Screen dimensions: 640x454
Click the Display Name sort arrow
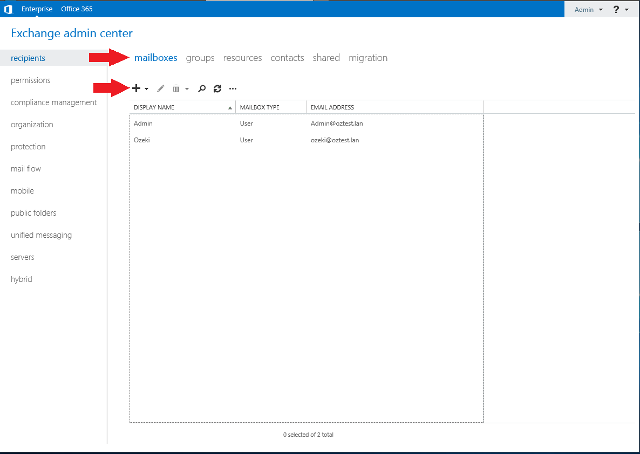[x=230, y=108]
